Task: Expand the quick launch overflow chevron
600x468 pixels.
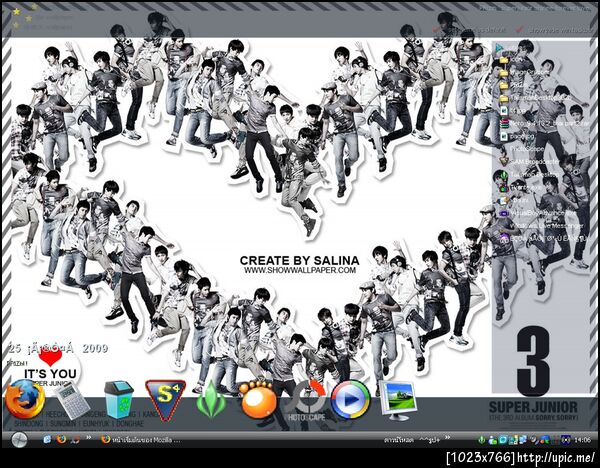Action: pyautogui.click(x=88, y=438)
